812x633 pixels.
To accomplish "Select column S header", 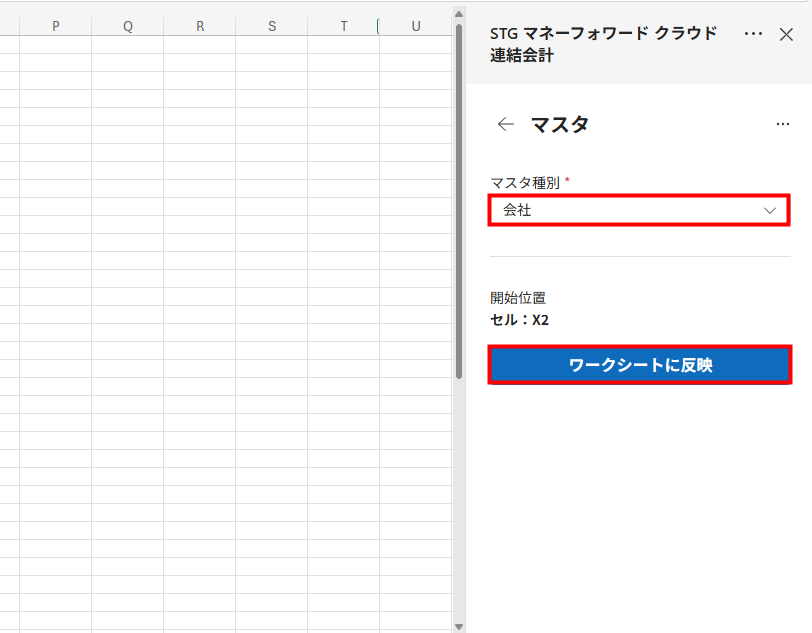I will pyautogui.click(x=272, y=26).
